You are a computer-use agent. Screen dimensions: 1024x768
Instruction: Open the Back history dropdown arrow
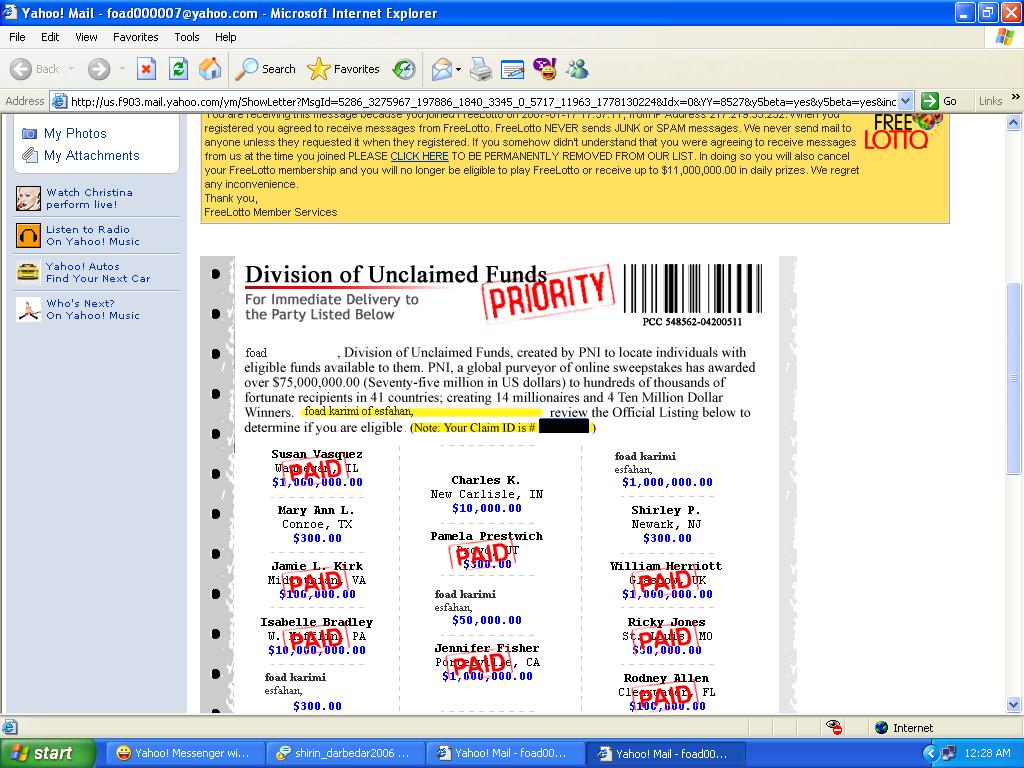coord(71,69)
